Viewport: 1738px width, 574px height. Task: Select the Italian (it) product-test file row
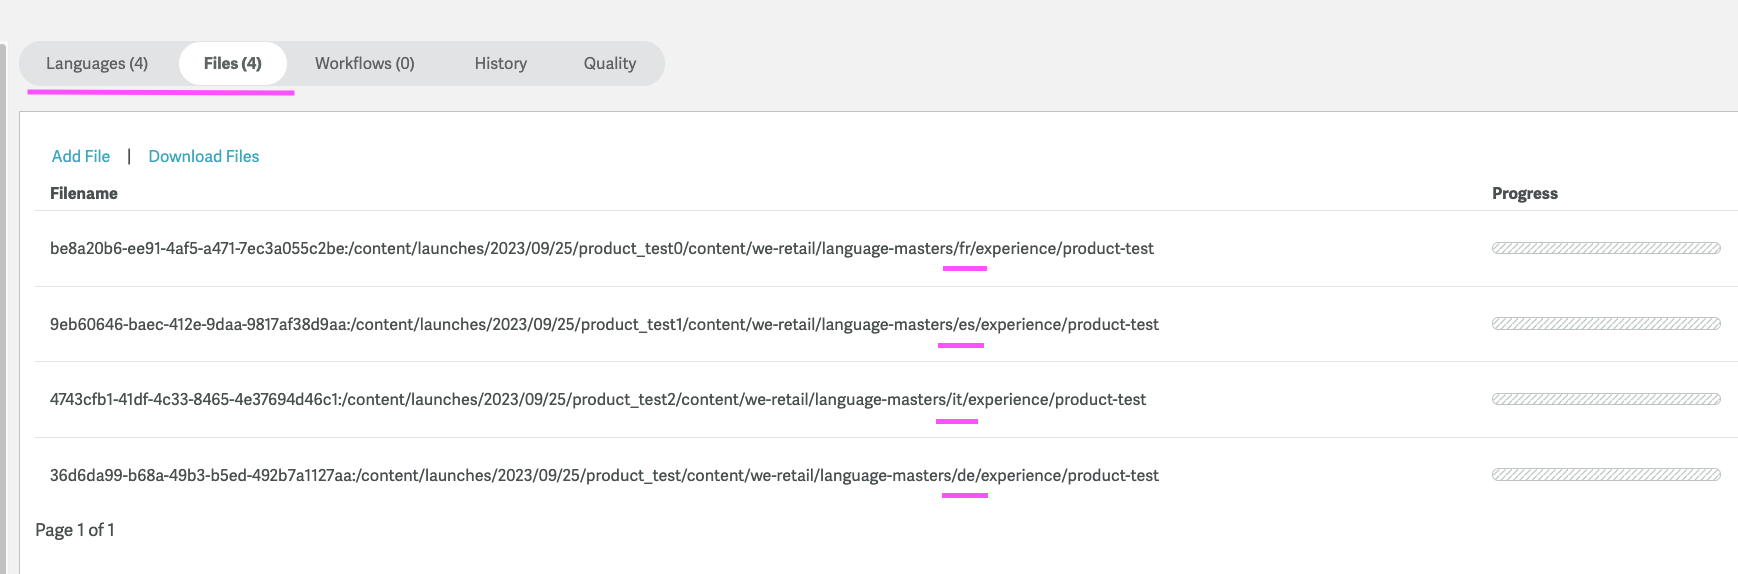pos(597,400)
